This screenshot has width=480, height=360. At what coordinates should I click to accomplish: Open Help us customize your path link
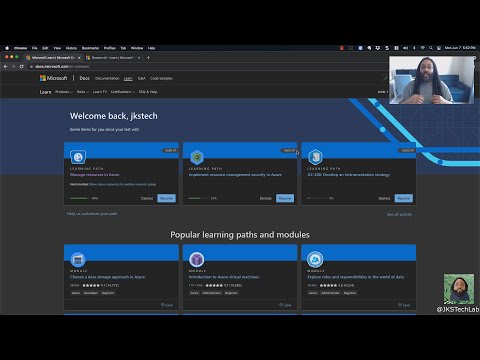92,214
